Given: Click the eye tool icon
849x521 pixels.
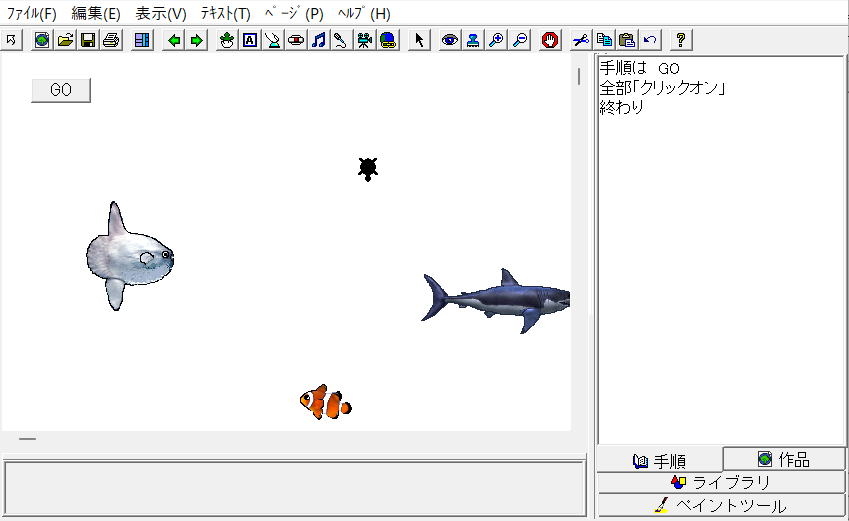Looking at the screenshot, I should [449, 40].
